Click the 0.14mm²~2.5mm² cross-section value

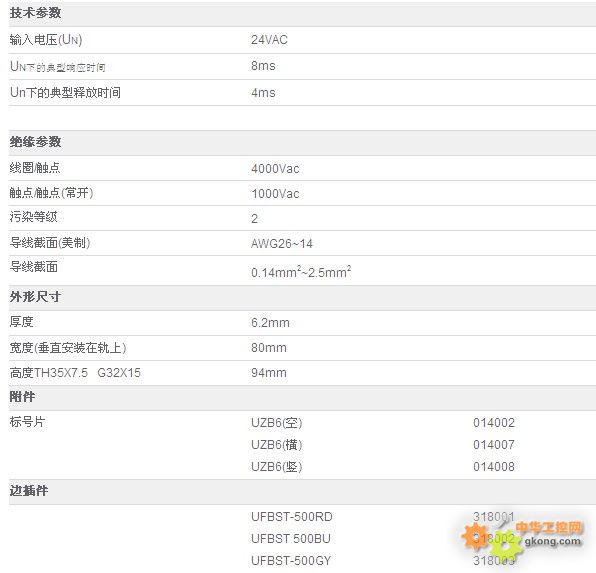coord(301,271)
